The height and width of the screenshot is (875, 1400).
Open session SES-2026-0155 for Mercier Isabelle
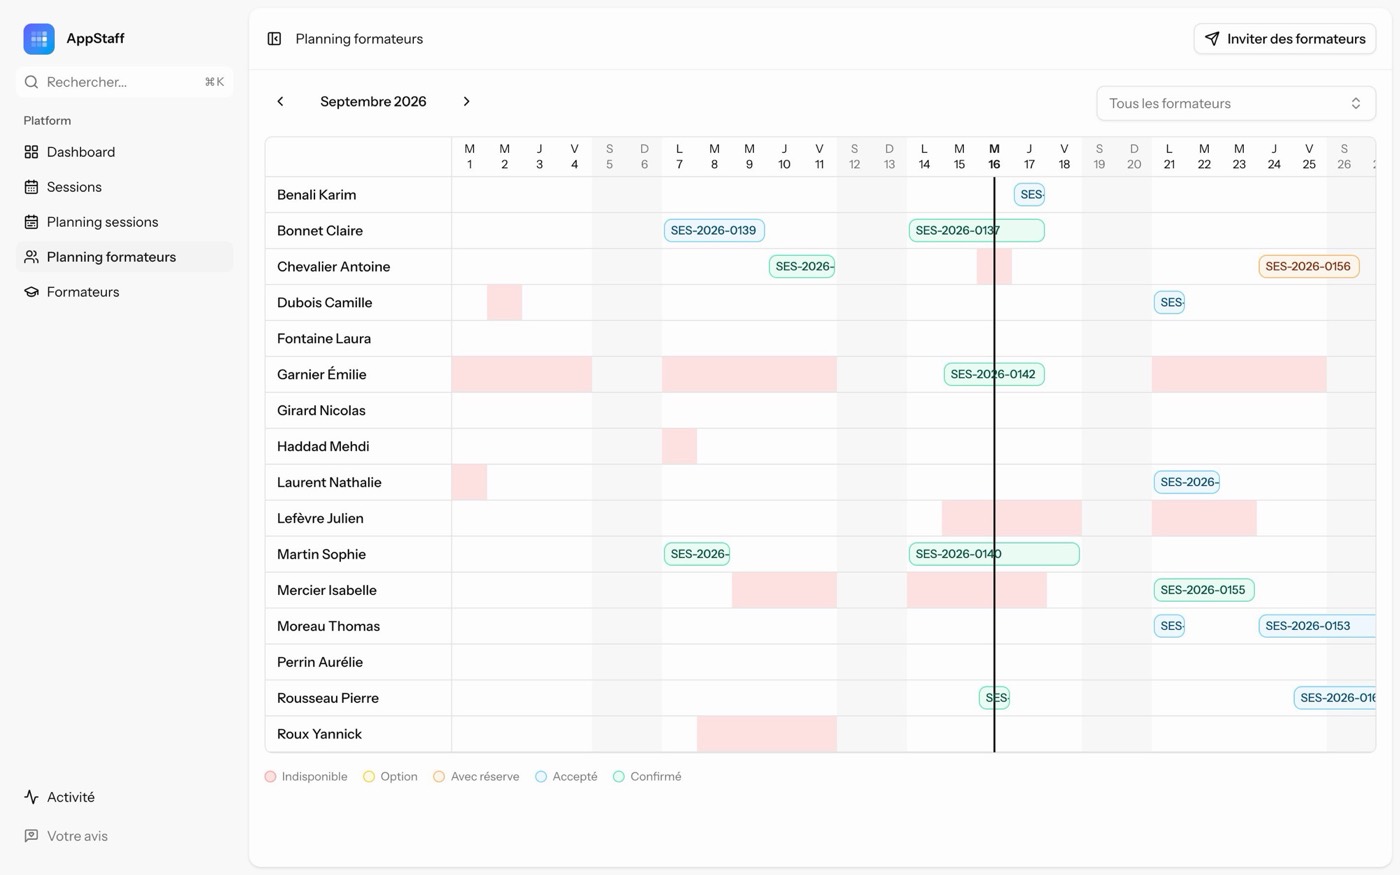(1203, 590)
